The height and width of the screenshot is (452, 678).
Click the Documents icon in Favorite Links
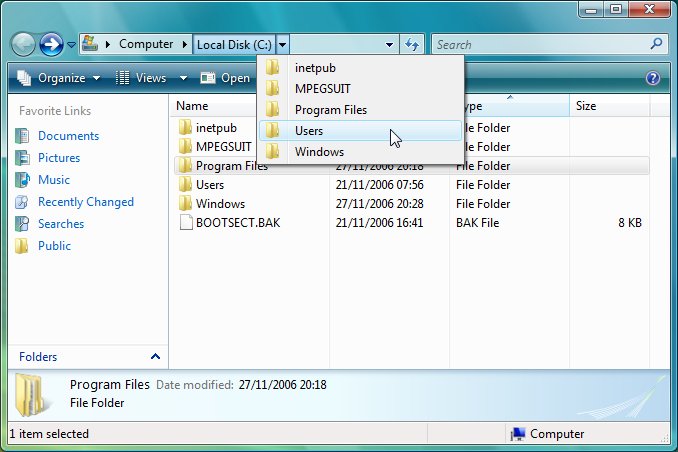(x=22, y=136)
